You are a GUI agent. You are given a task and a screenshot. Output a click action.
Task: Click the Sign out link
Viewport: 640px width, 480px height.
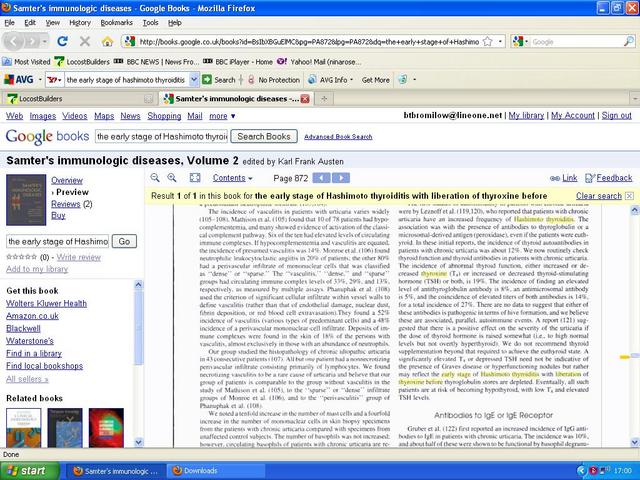617,116
